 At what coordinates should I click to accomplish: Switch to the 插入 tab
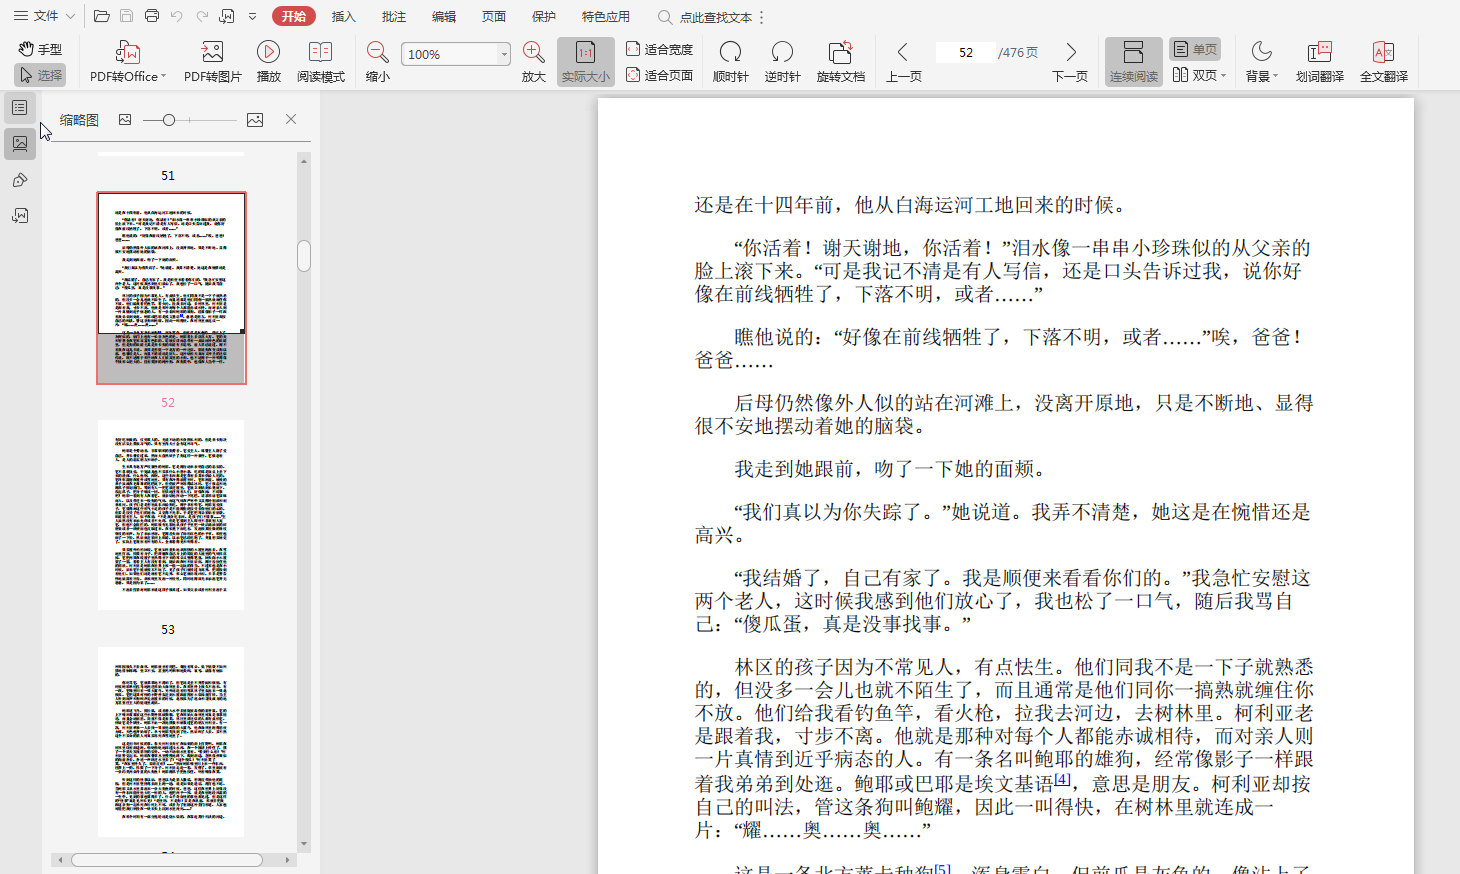(x=343, y=16)
